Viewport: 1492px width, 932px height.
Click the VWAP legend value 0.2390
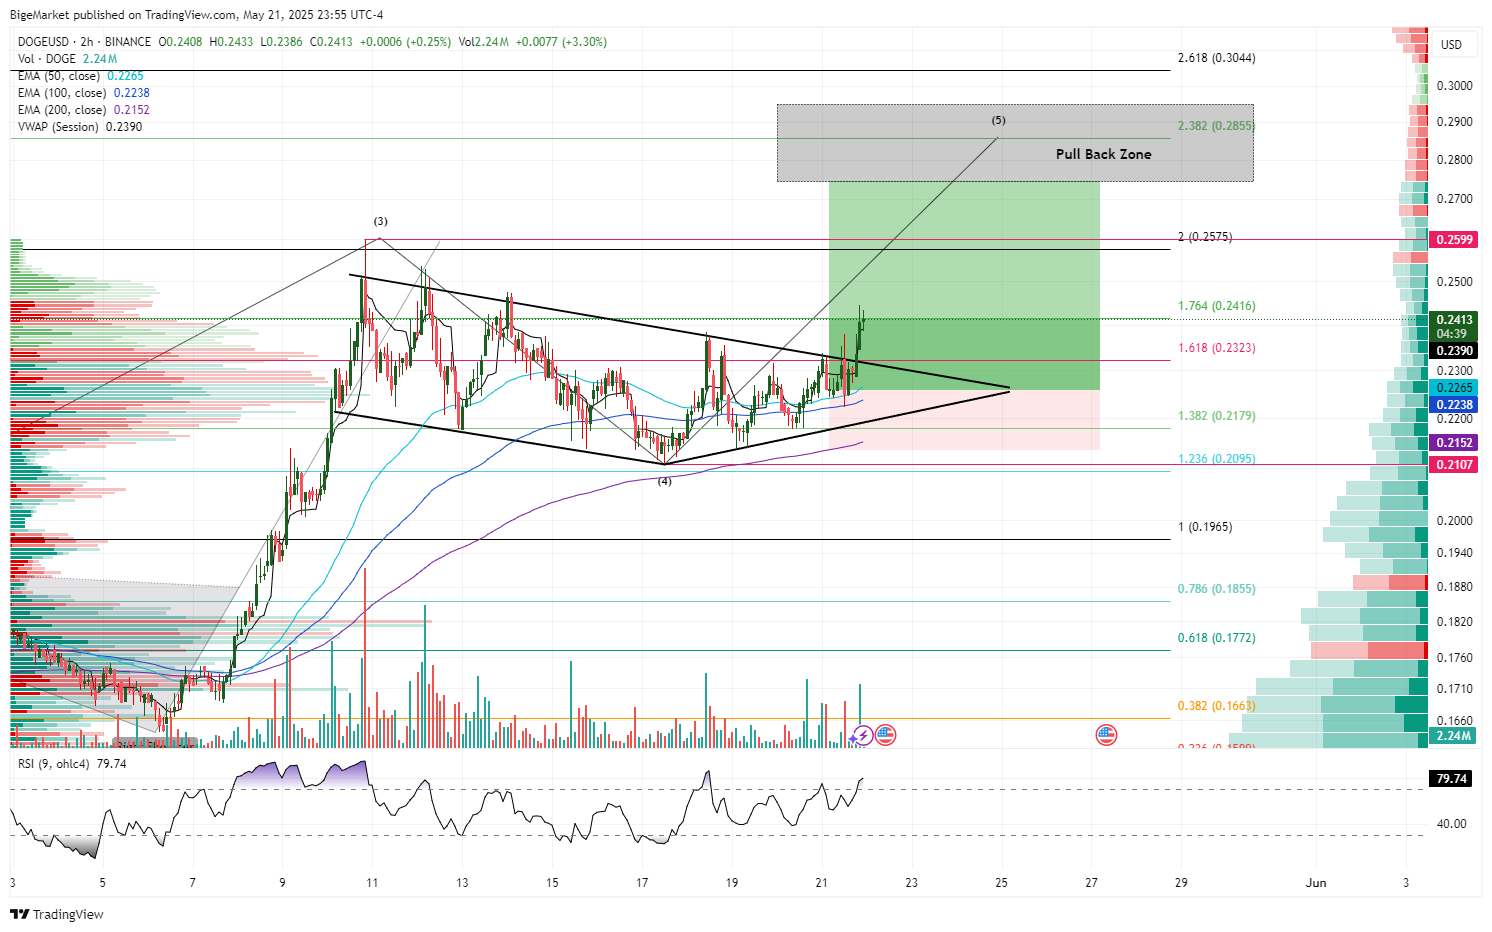pos(123,127)
